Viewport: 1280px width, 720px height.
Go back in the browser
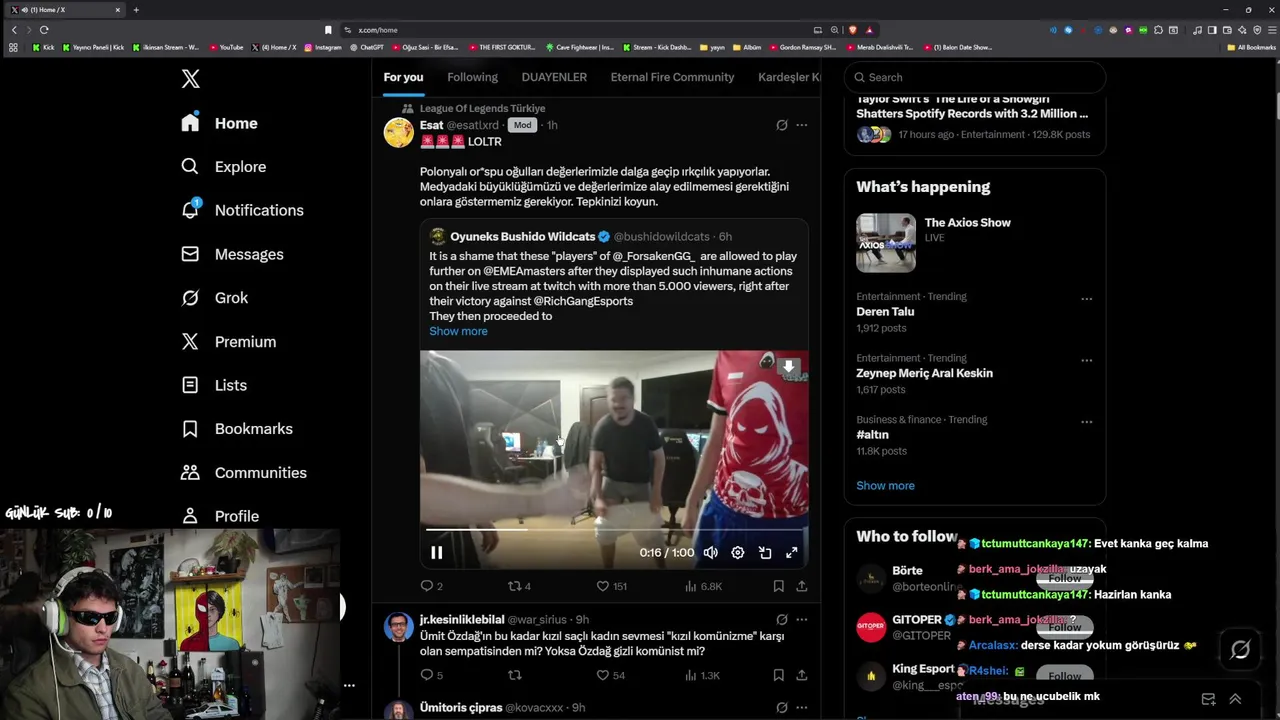point(14,30)
